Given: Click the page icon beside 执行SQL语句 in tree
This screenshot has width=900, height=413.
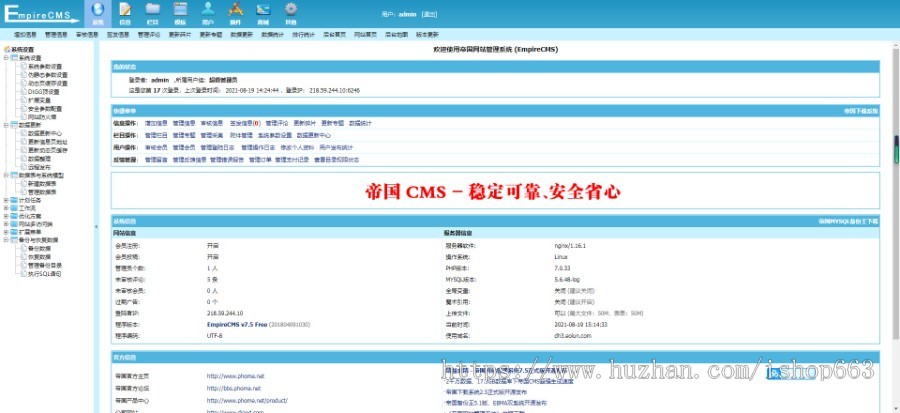Looking at the screenshot, I should [x=24, y=274].
